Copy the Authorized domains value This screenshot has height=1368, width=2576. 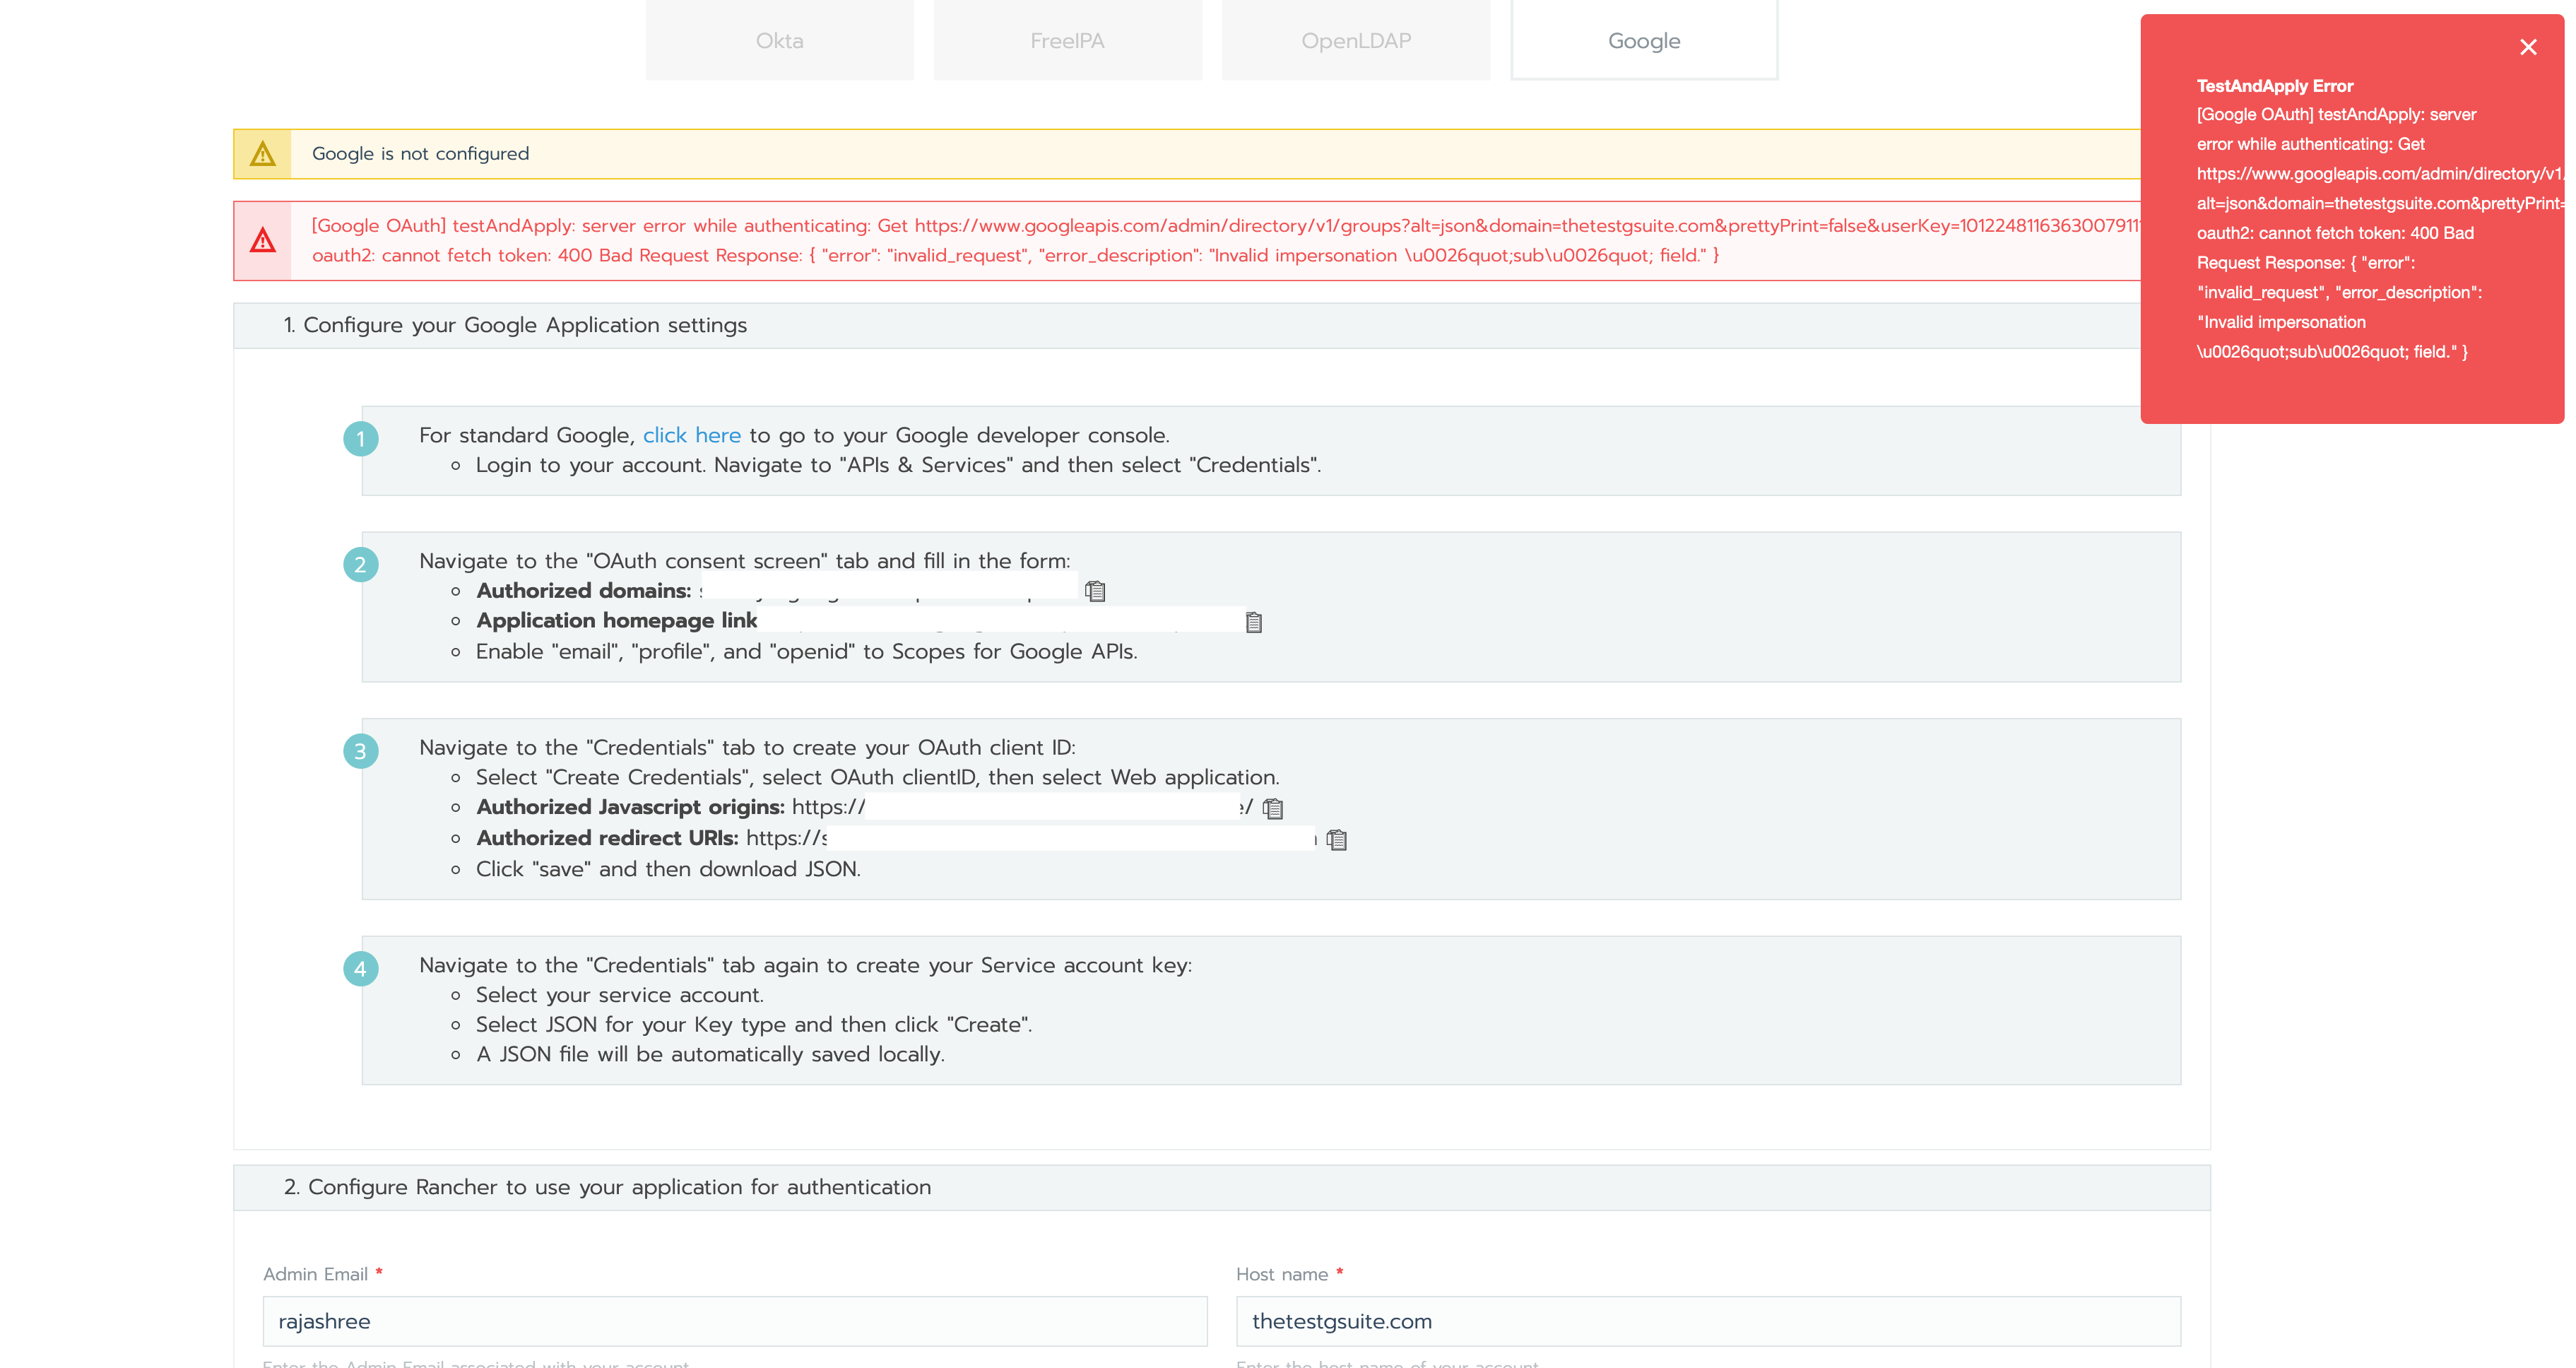coord(1095,591)
